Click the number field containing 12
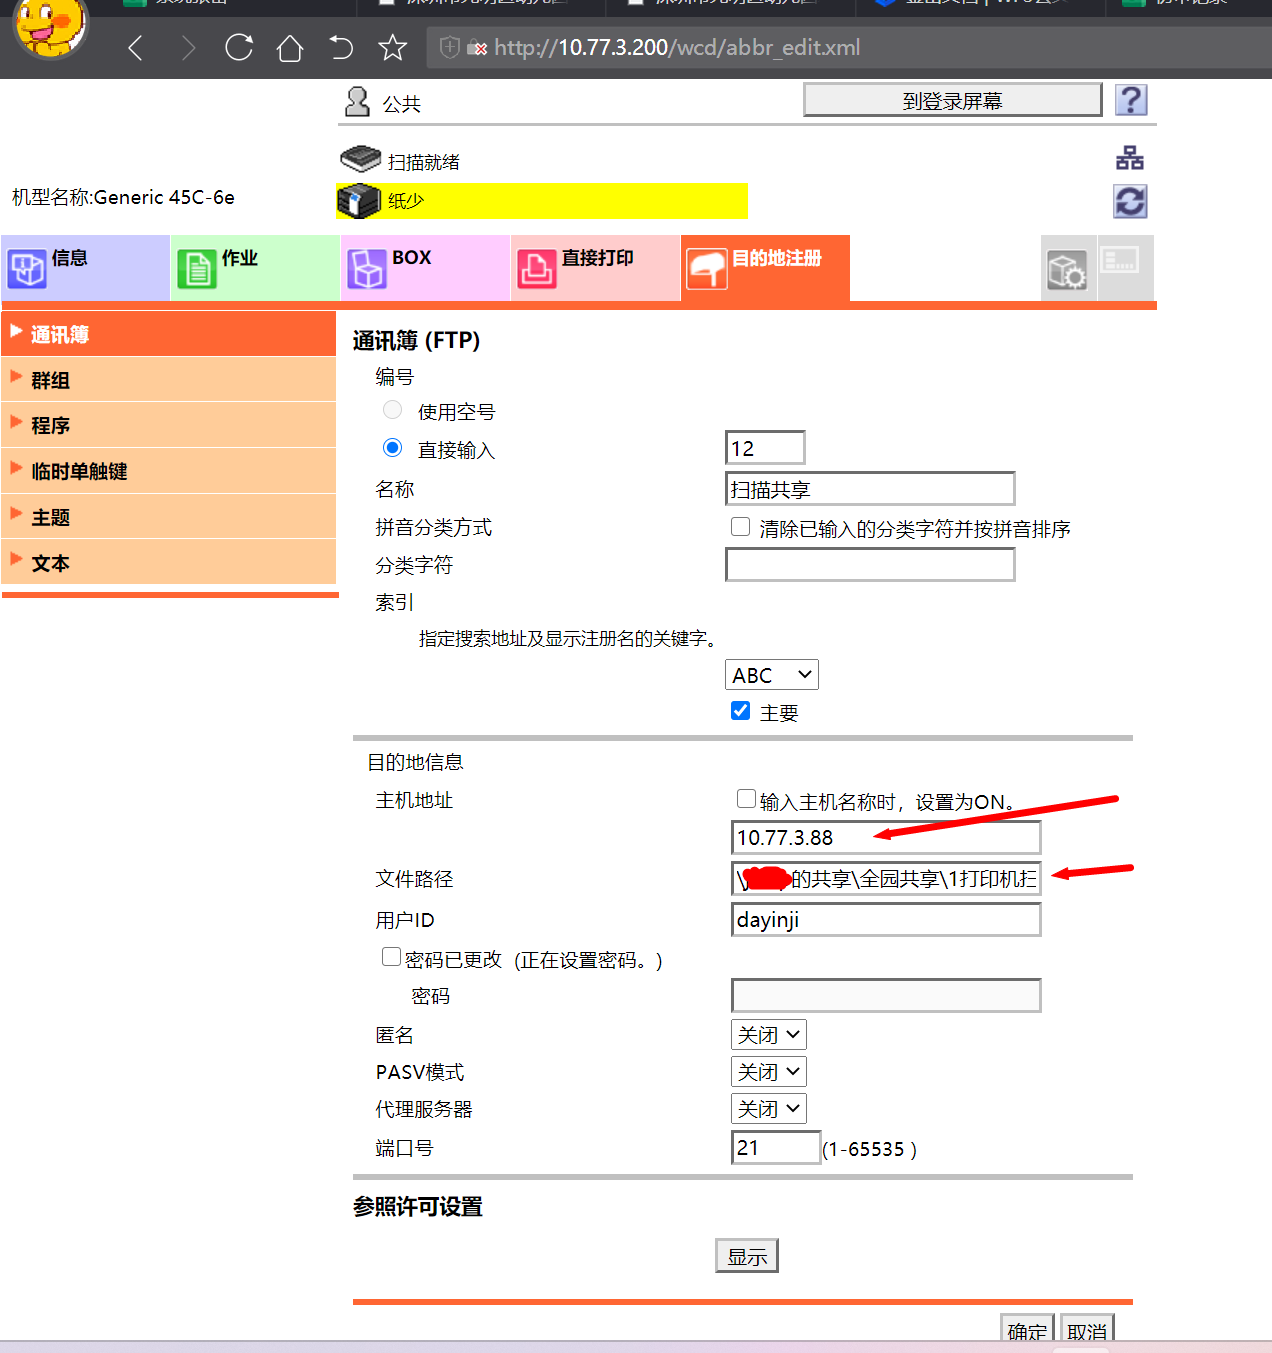The image size is (1272, 1353). 765,448
